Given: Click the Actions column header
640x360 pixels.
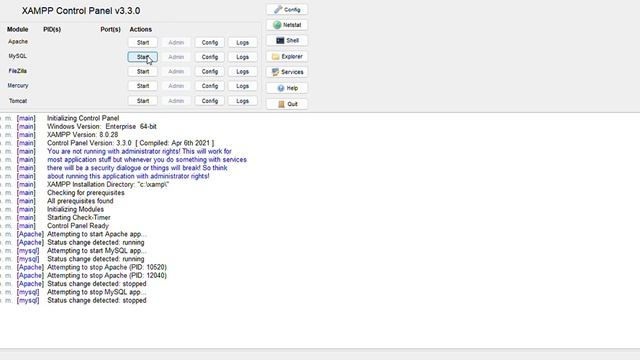Looking at the screenshot, I should [x=141, y=29].
